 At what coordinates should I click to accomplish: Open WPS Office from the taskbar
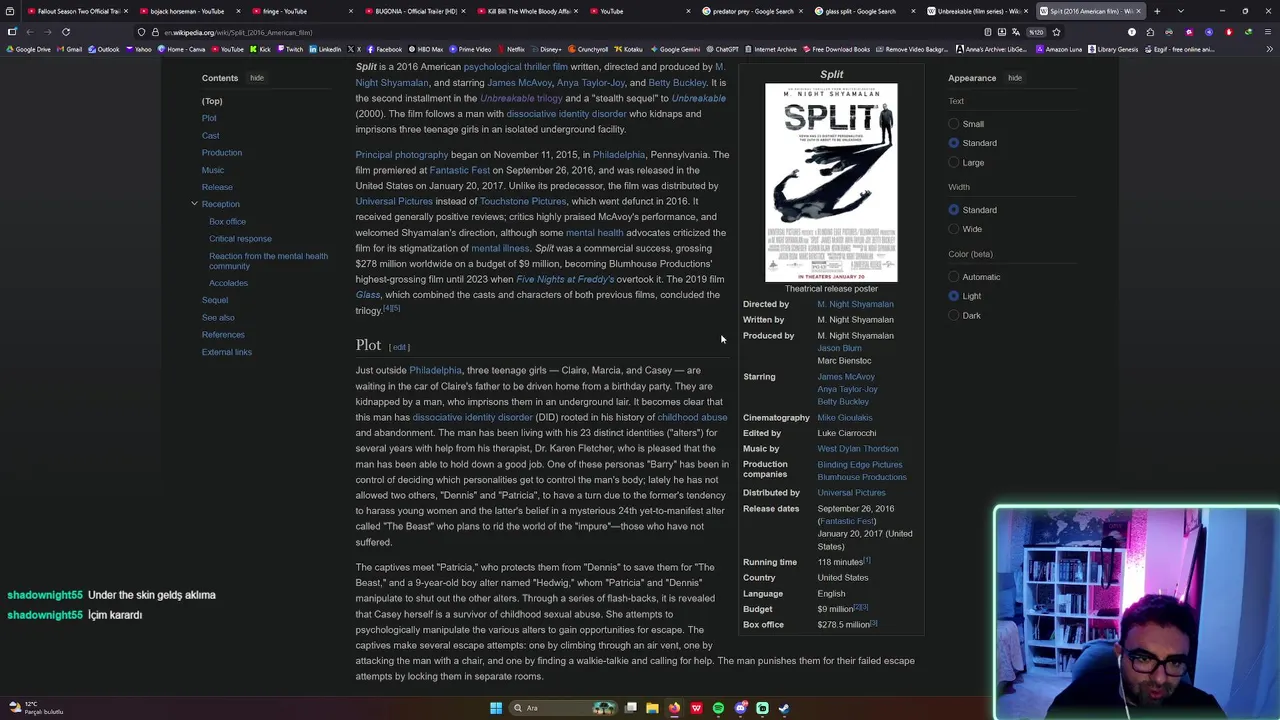[x=696, y=708]
